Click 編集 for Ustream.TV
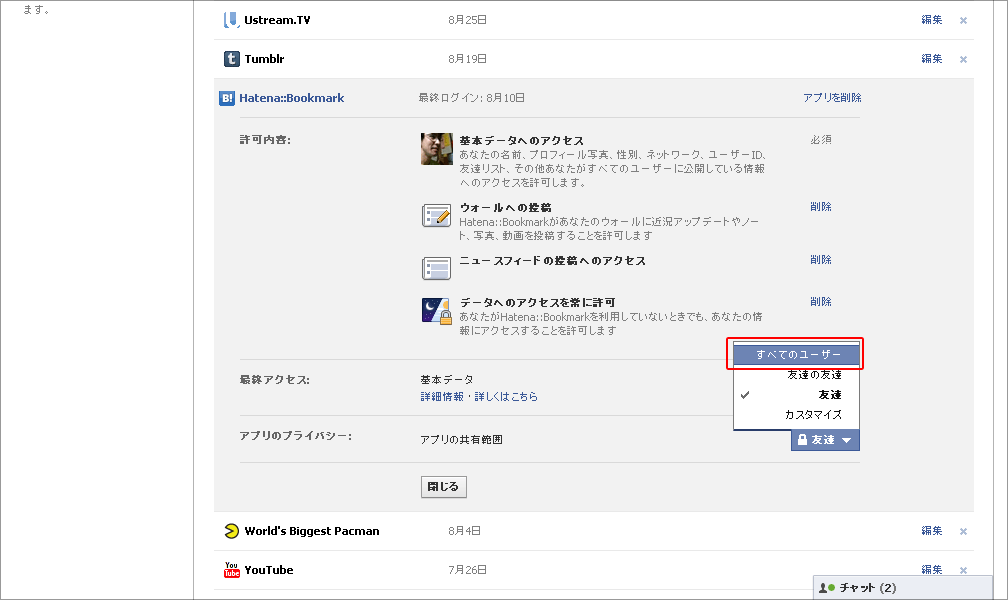Viewport: 1008px width, 600px height. point(932,20)
